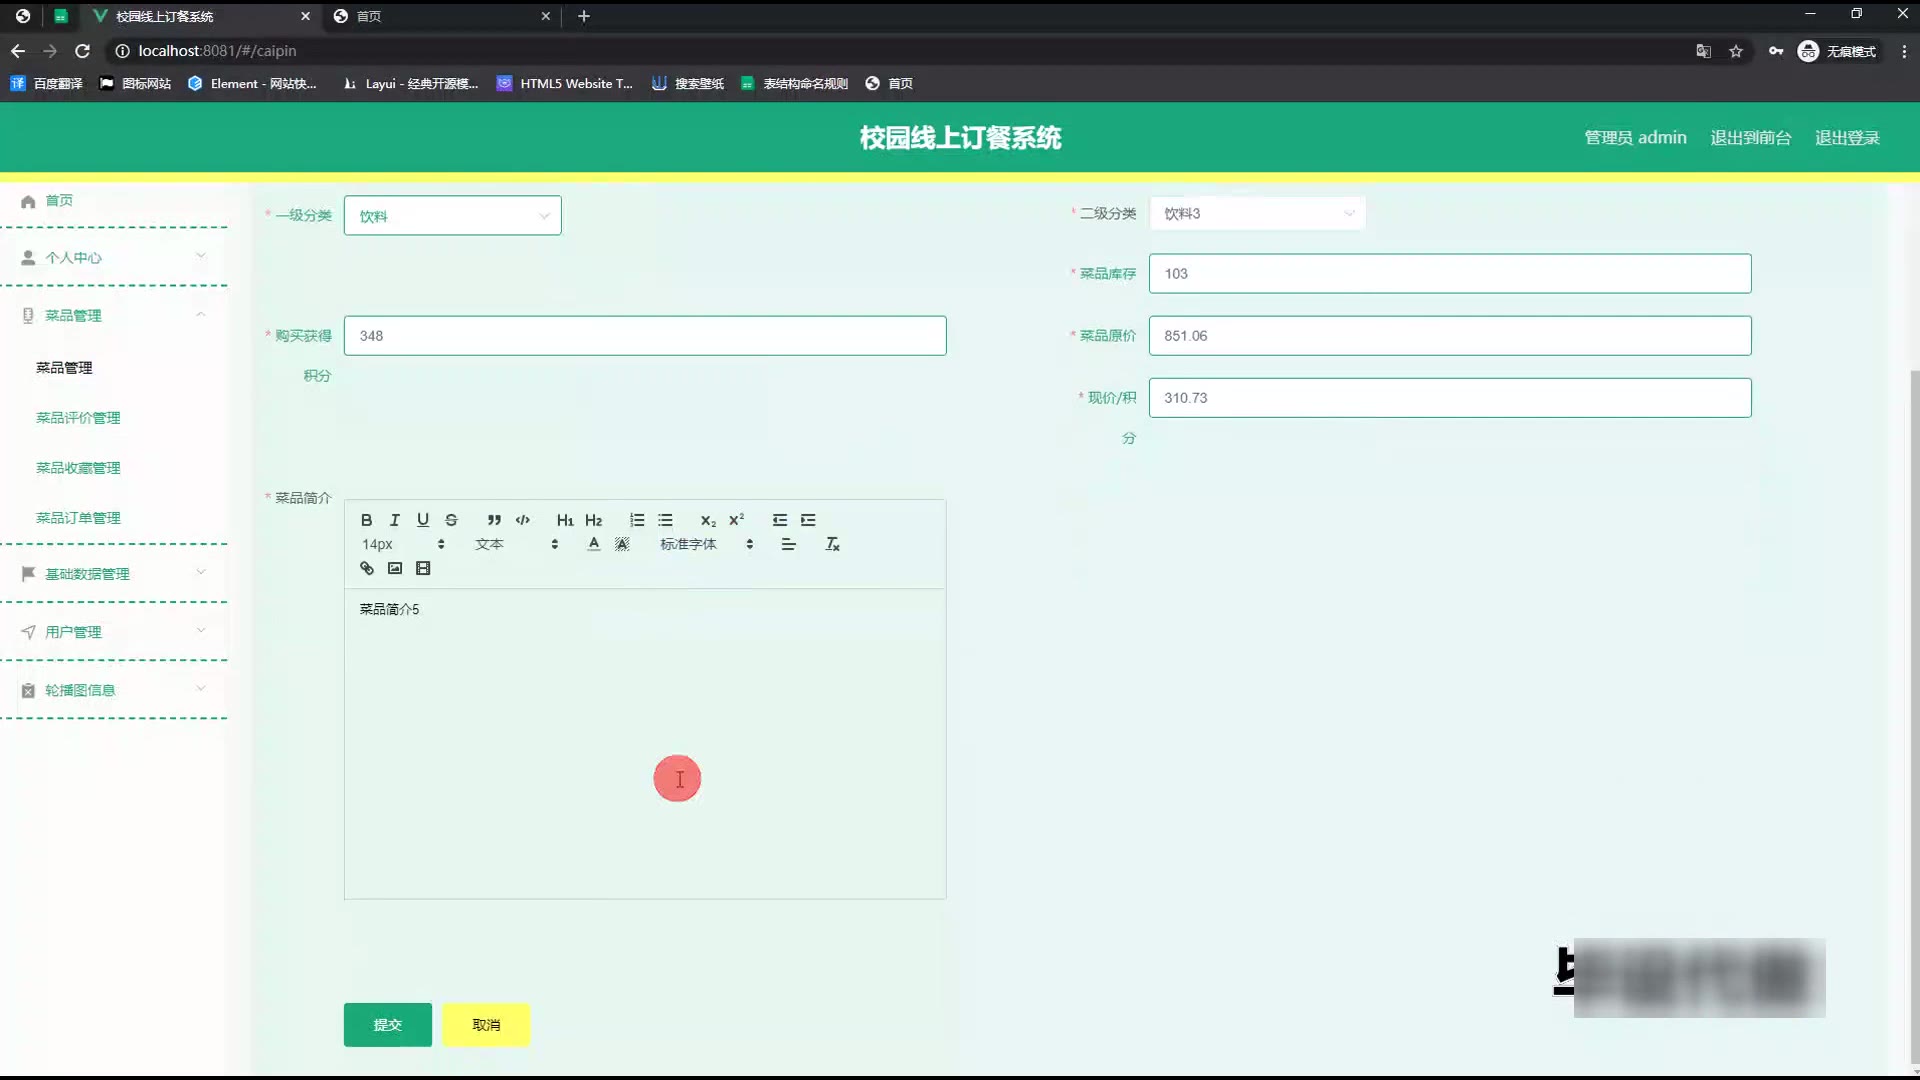1920x1080 pixels.
Task: Click the 提交 submit button
Action: pyautogui.click(x=388, y=1025)
